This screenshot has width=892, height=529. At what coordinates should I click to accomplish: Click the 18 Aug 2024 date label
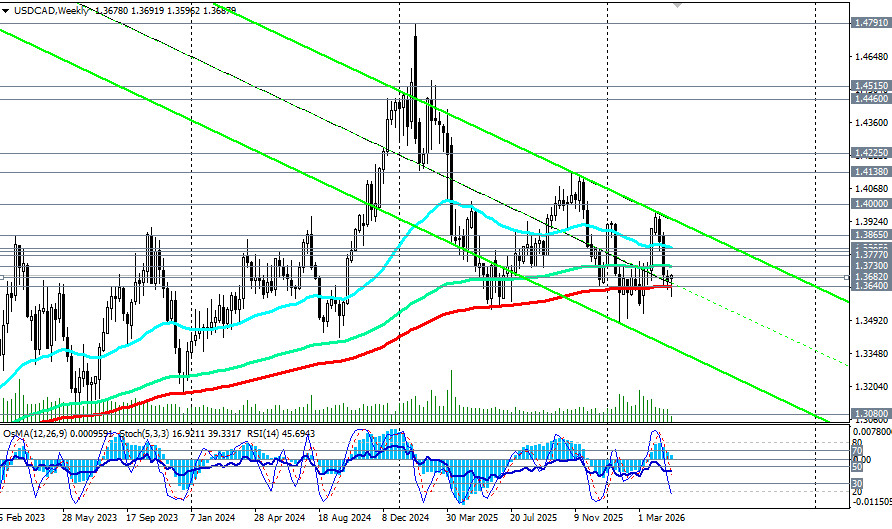click(344, 518)
